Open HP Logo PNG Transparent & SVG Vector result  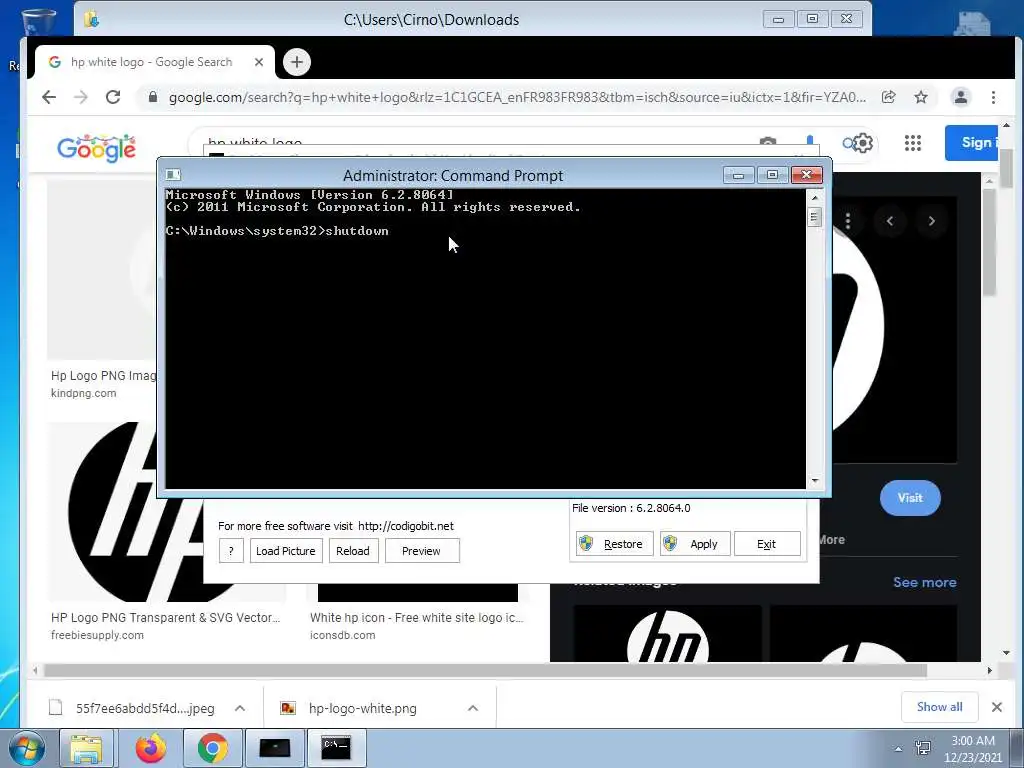point(165,618)
